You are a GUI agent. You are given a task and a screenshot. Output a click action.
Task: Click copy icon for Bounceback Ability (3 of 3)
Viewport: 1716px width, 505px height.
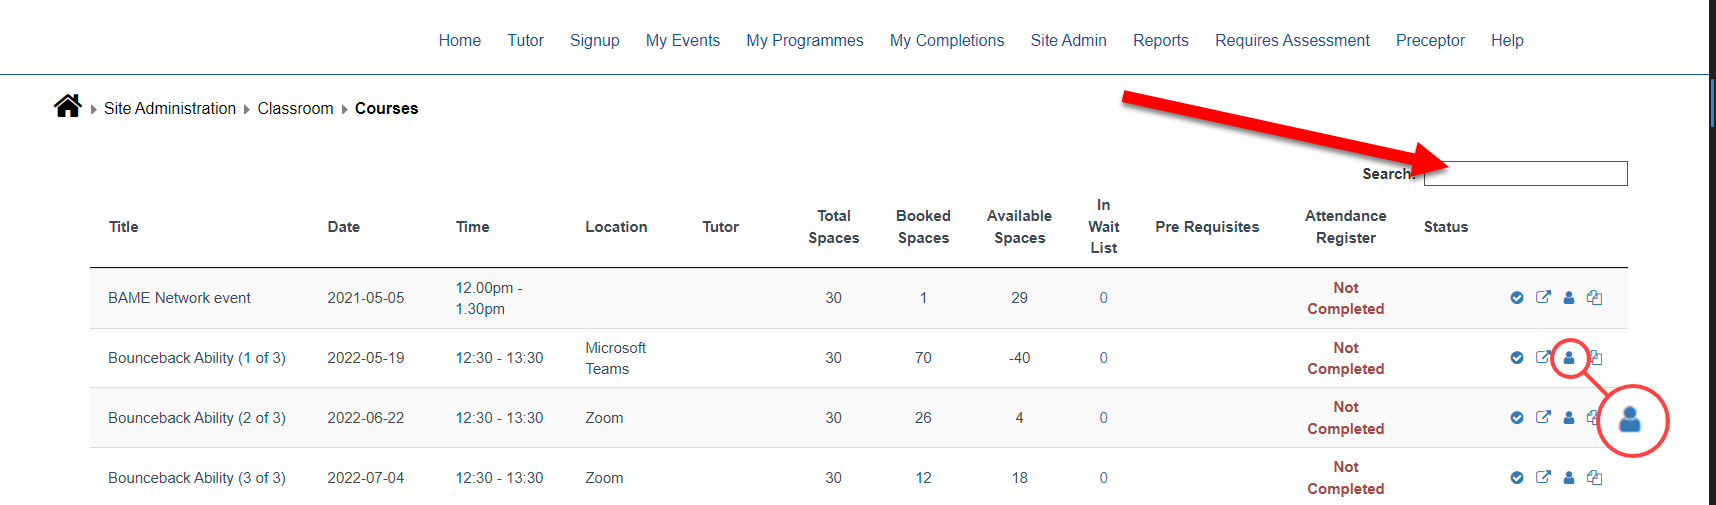pyautogui.click(x=1595, y=478)
